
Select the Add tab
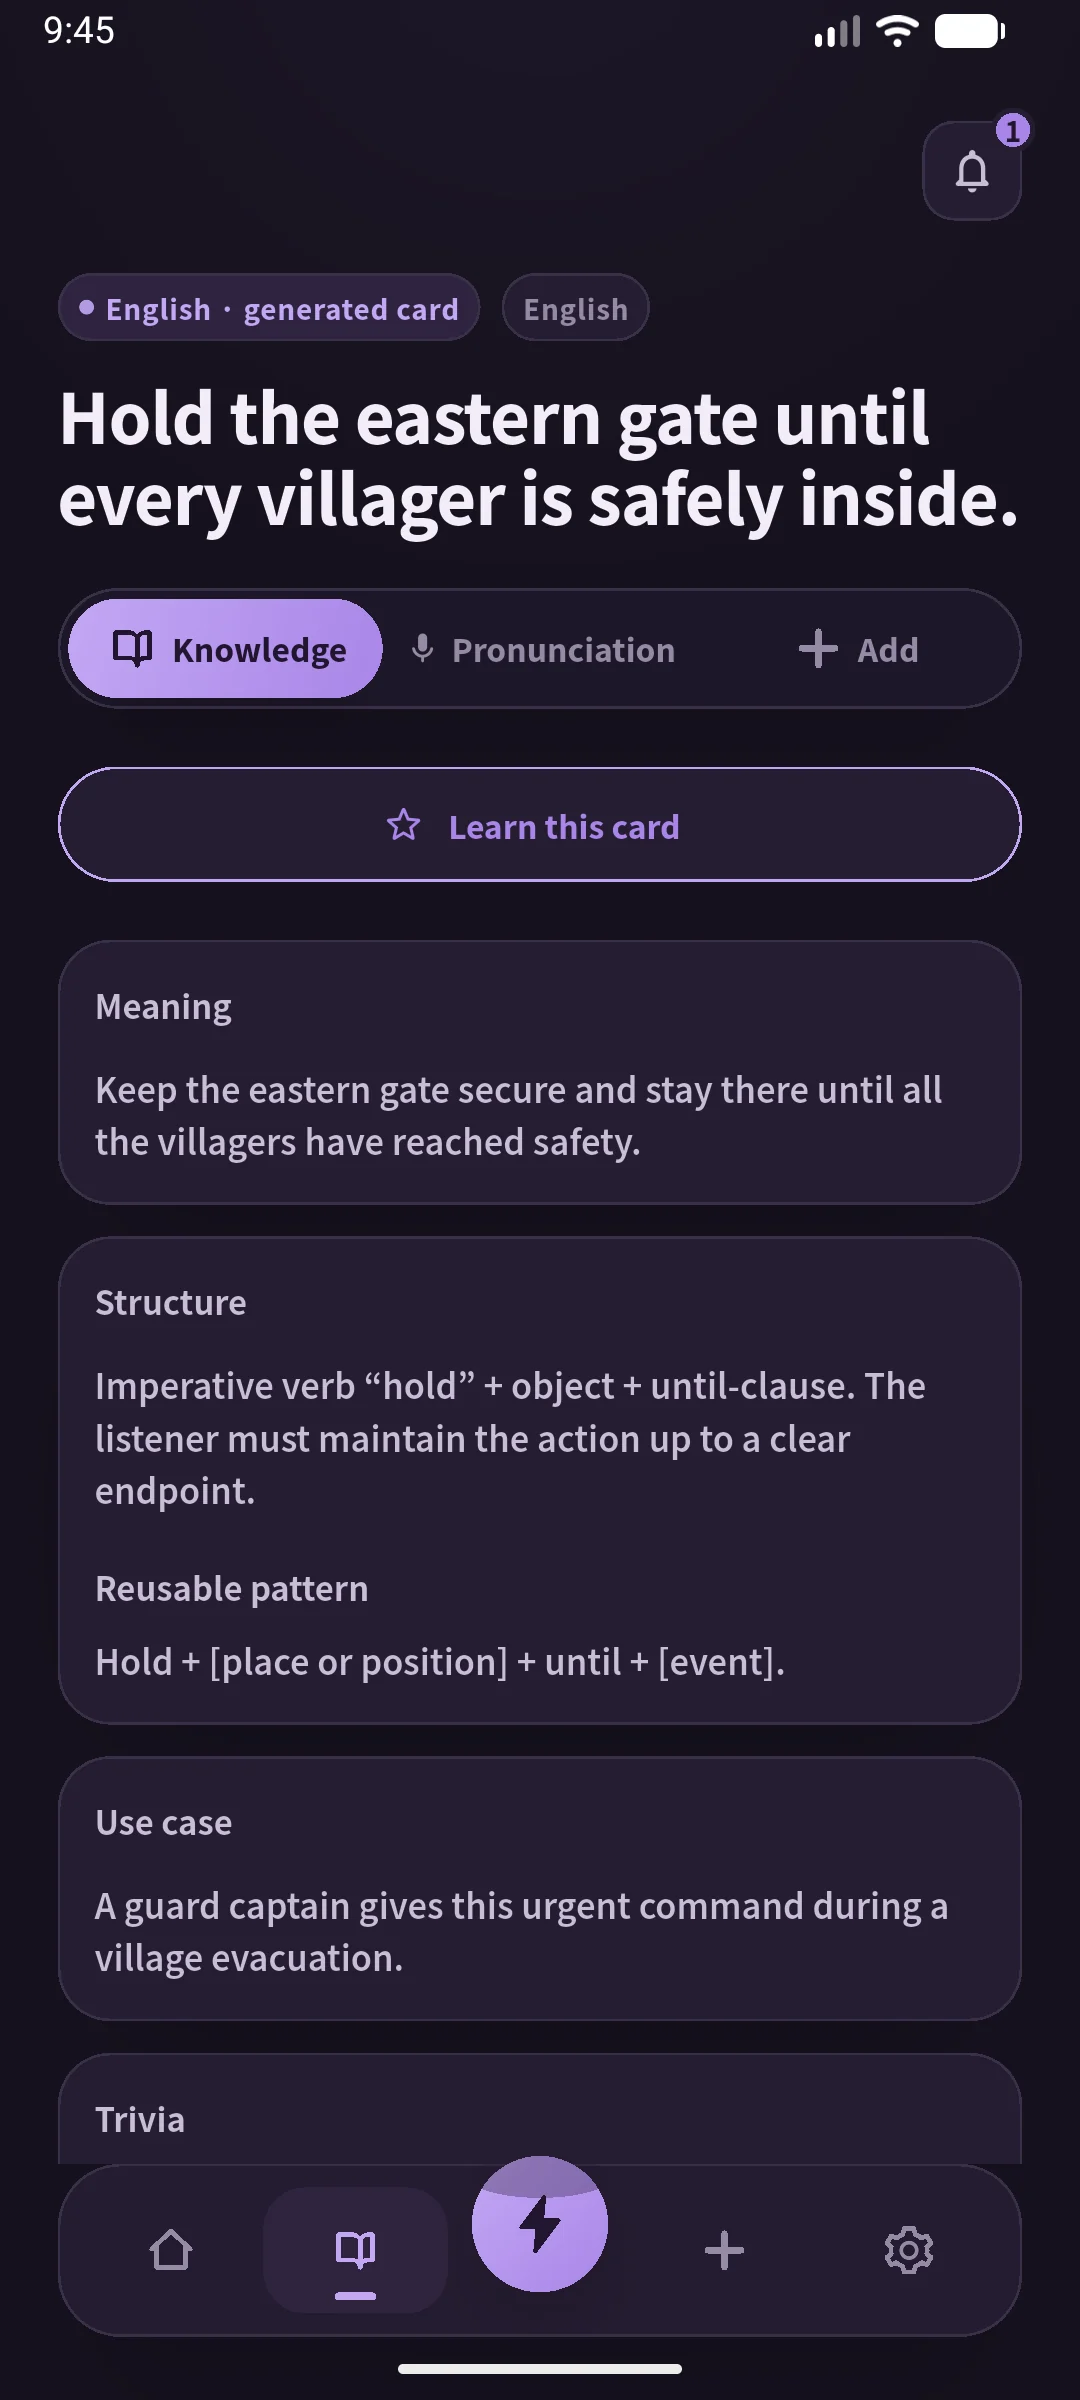click(x=858, y=649)
